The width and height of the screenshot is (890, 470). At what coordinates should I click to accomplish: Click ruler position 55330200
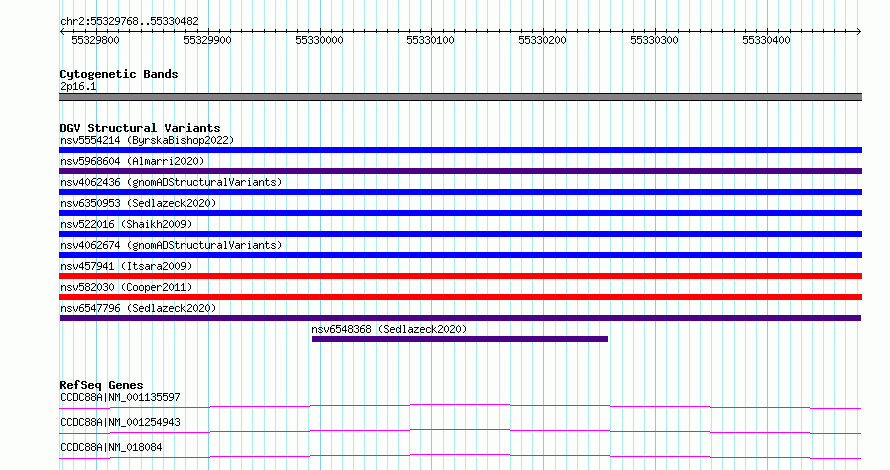coord(543,40)
